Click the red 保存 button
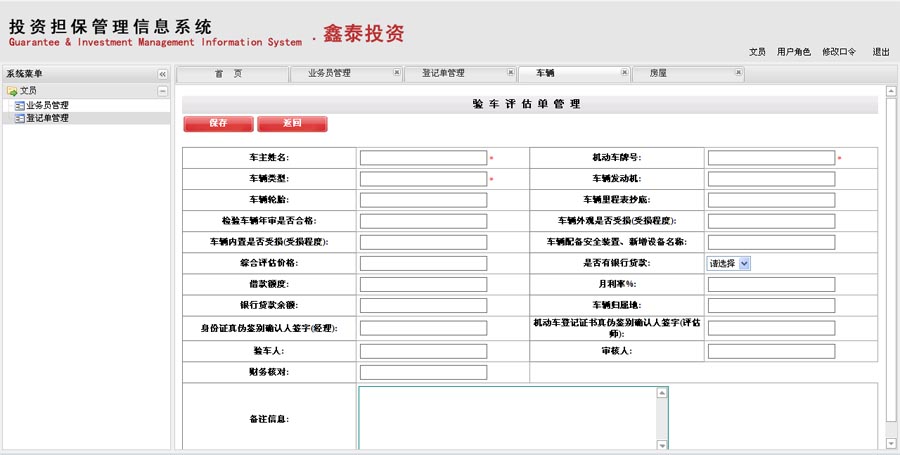The height and width of the screenshot is (455, 900). 218,123
